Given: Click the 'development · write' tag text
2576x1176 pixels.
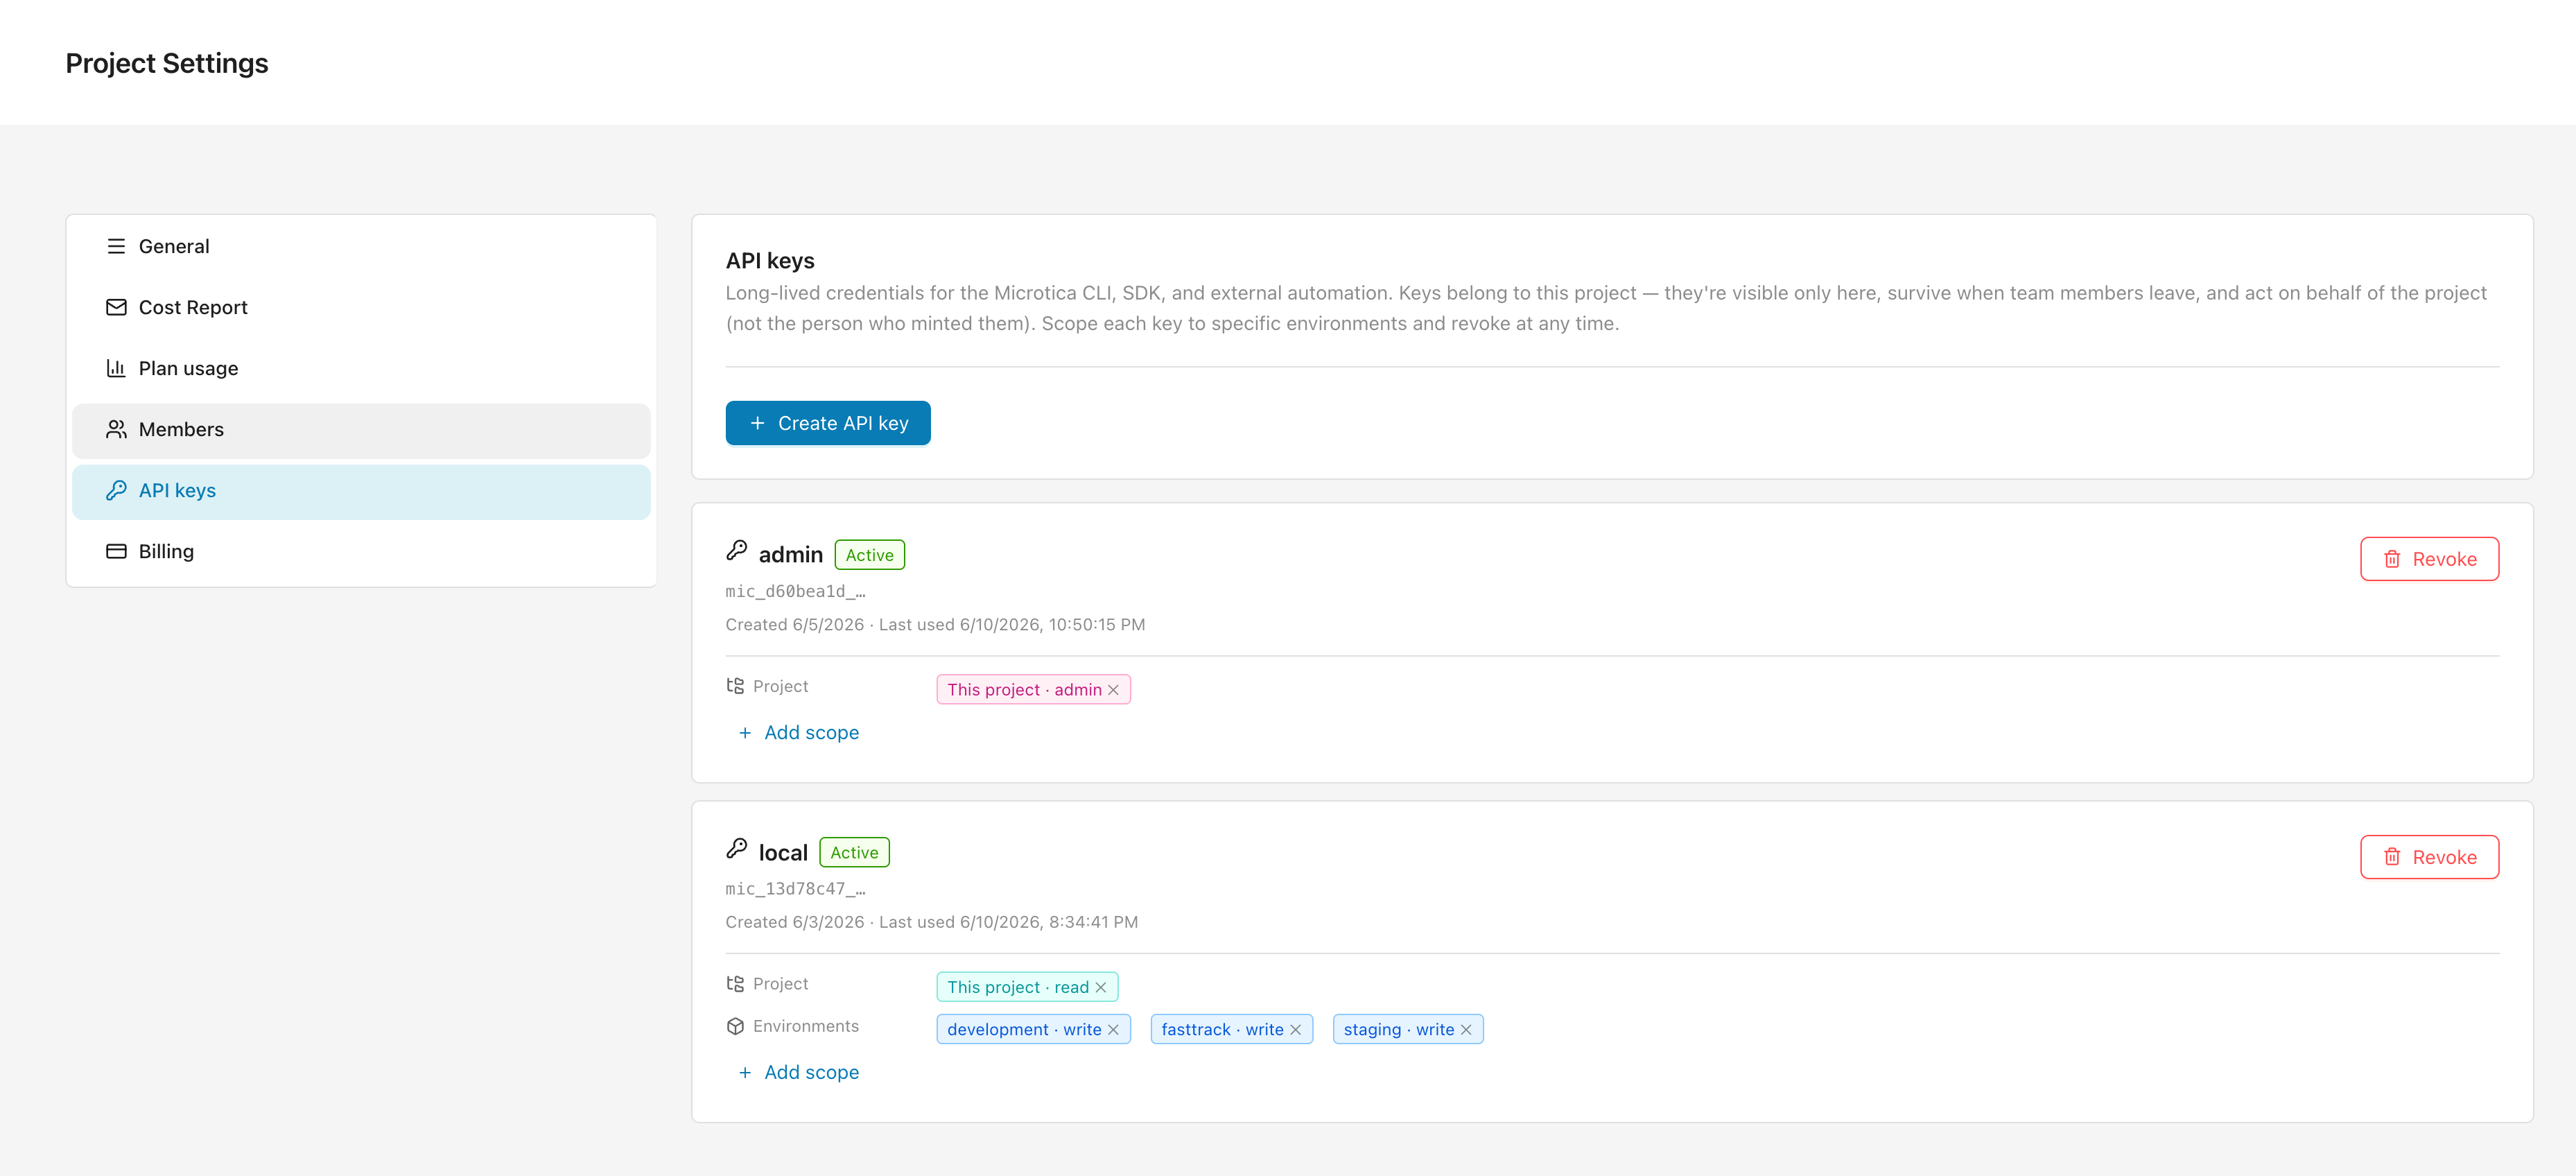Looking at the screenshot, I should click(x=1024, y=1030).
